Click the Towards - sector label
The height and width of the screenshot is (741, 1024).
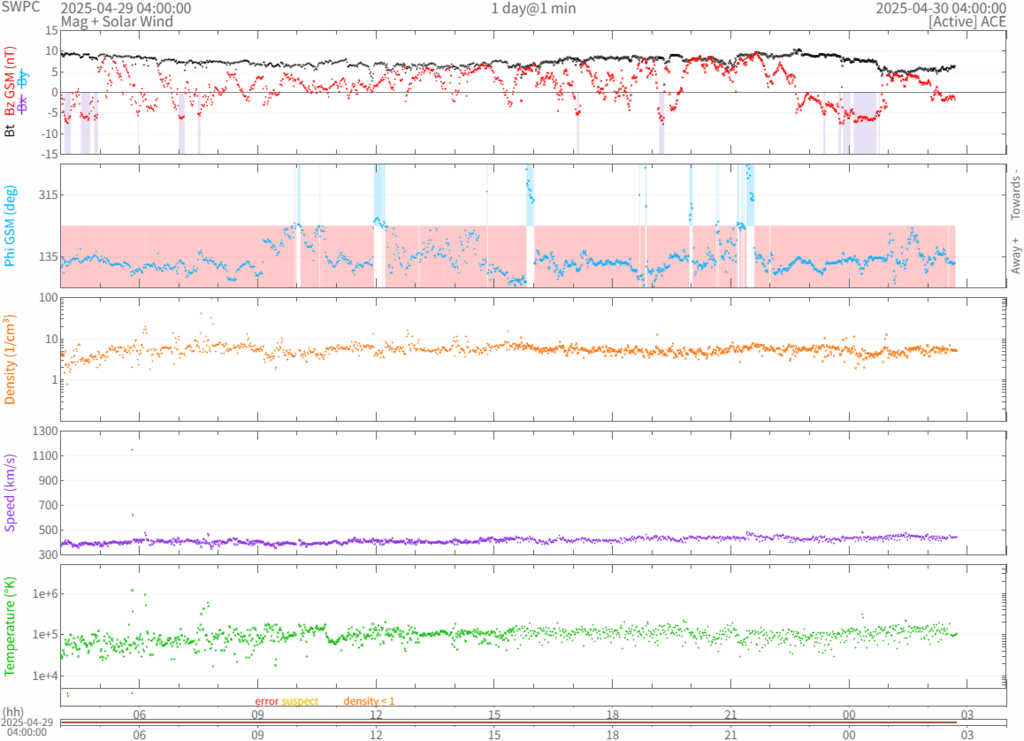point(1015,193)
